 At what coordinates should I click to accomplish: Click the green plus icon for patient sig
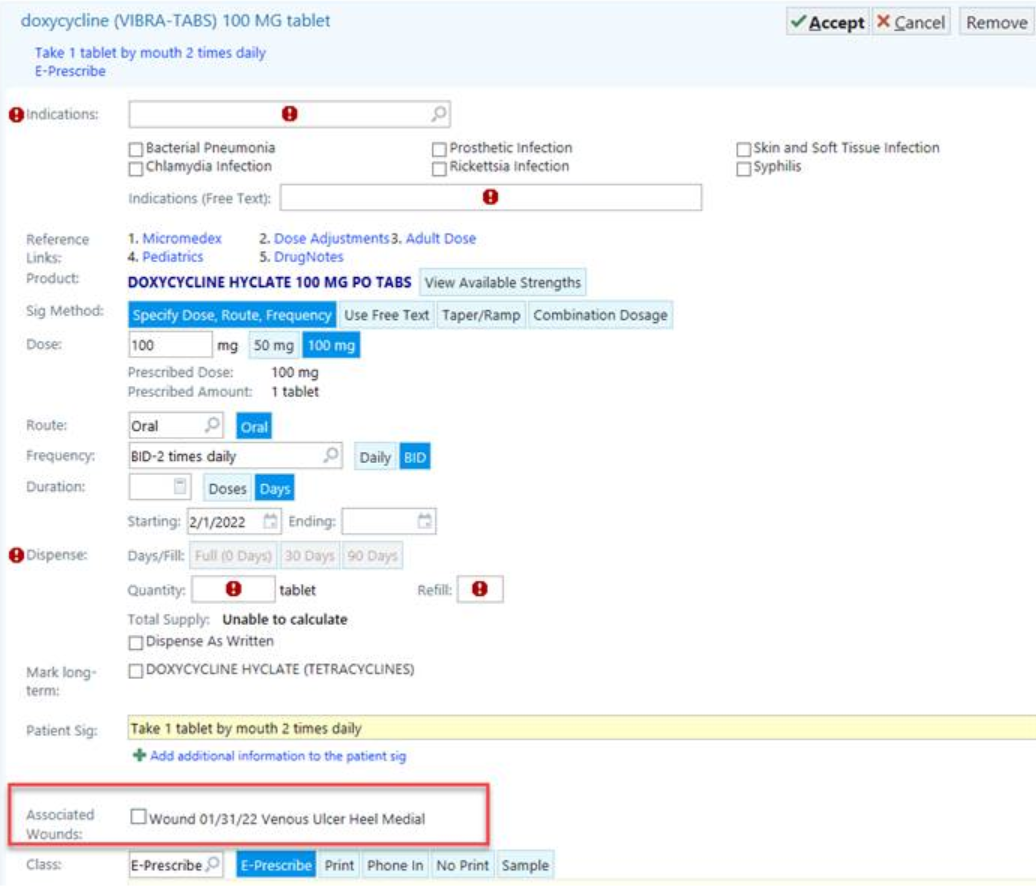[139, 755]
